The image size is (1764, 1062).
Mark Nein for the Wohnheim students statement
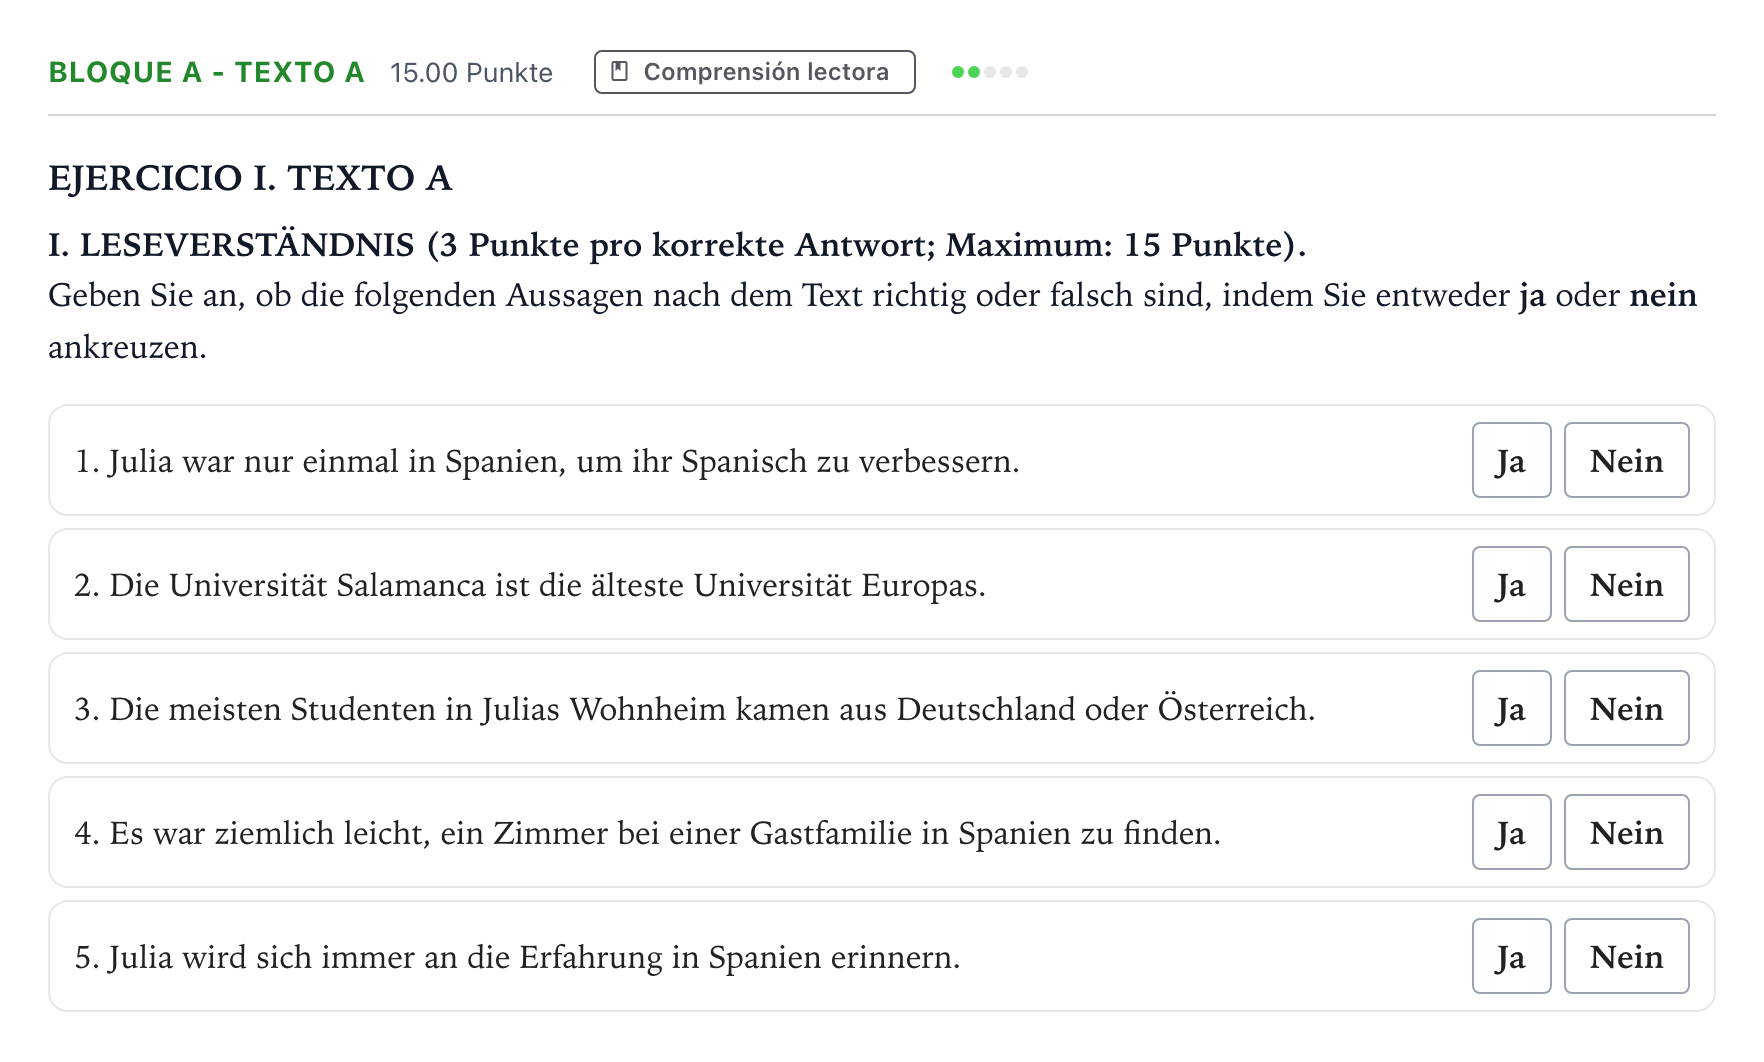[1626, 708]
